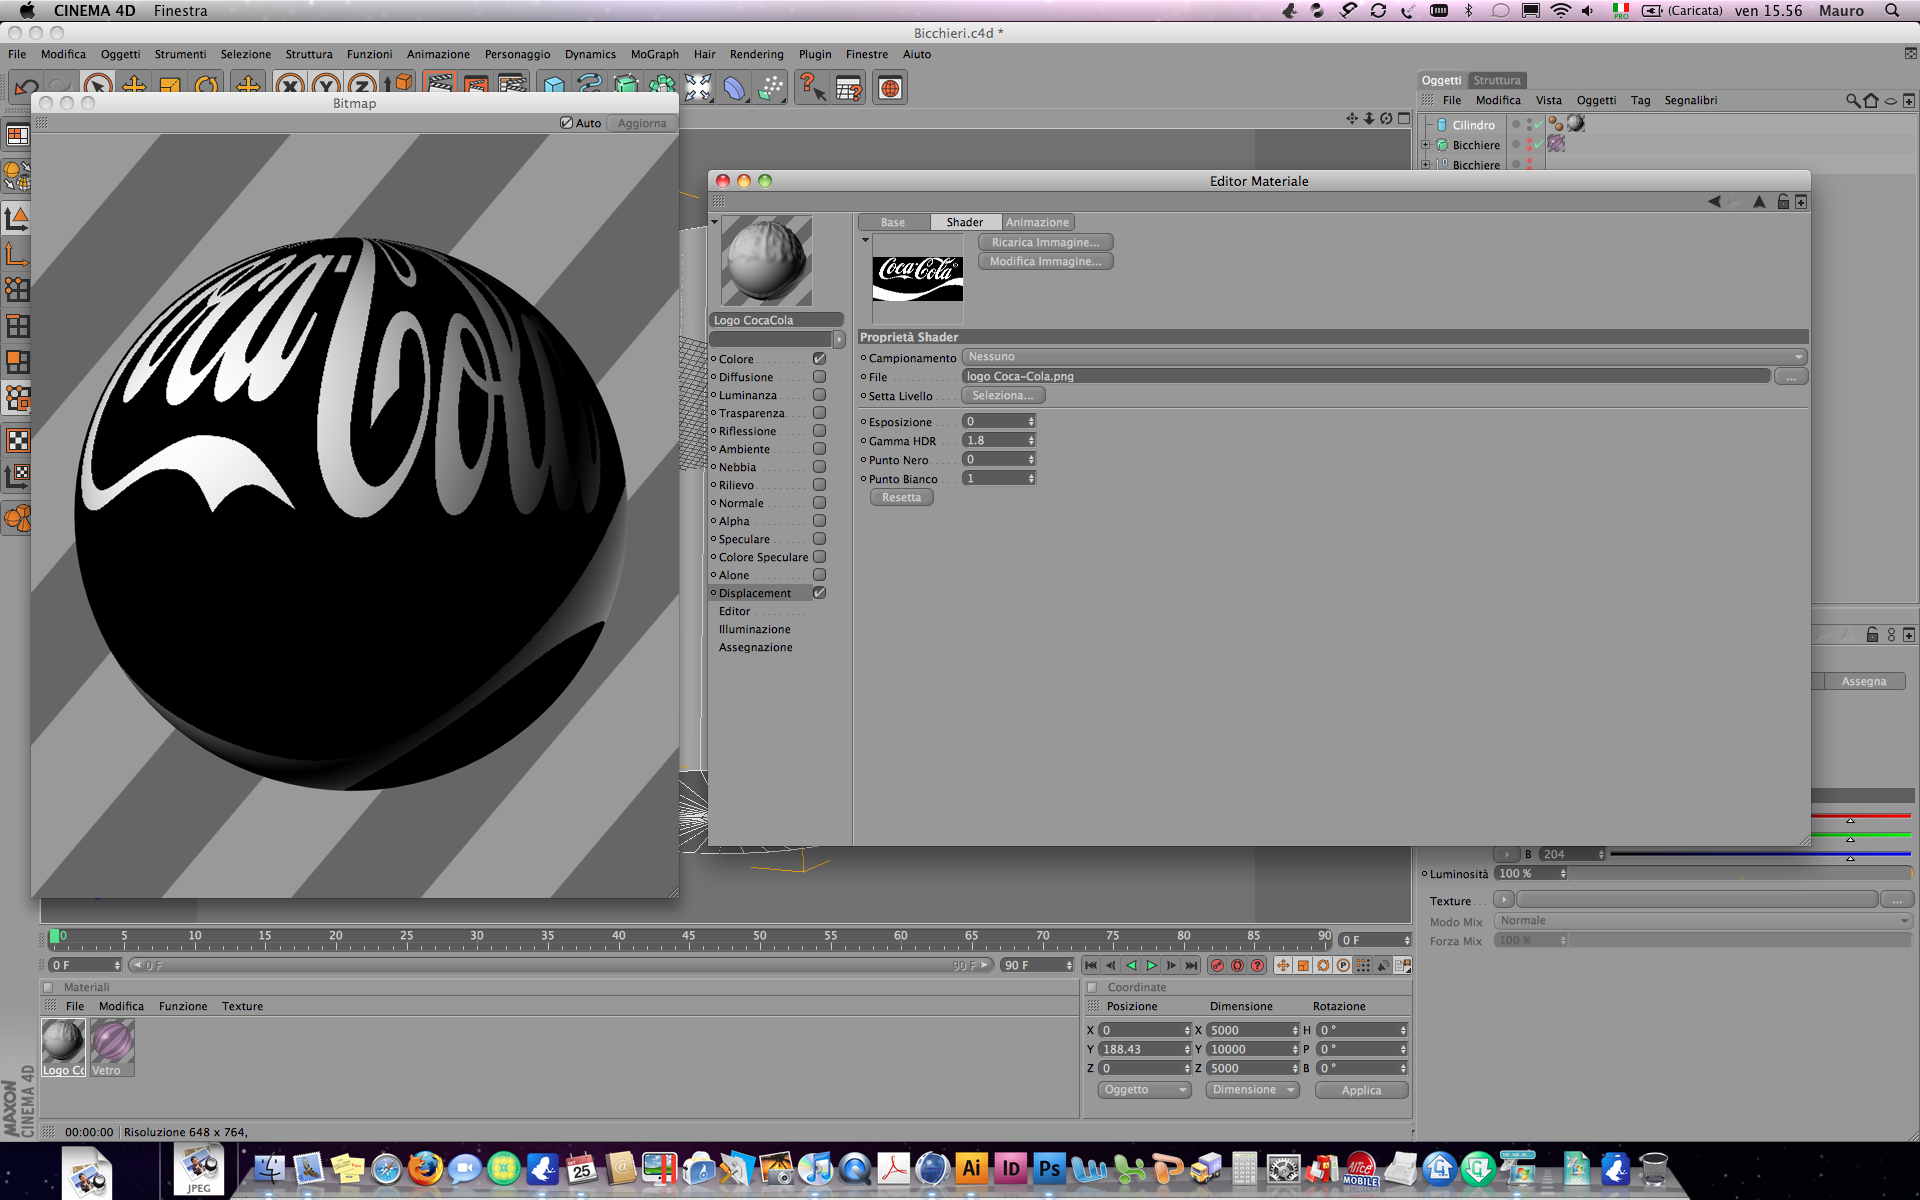Screen dimensions: 1920x1200
Task: Click the help question-mark cursor icon
Action: 811,88
